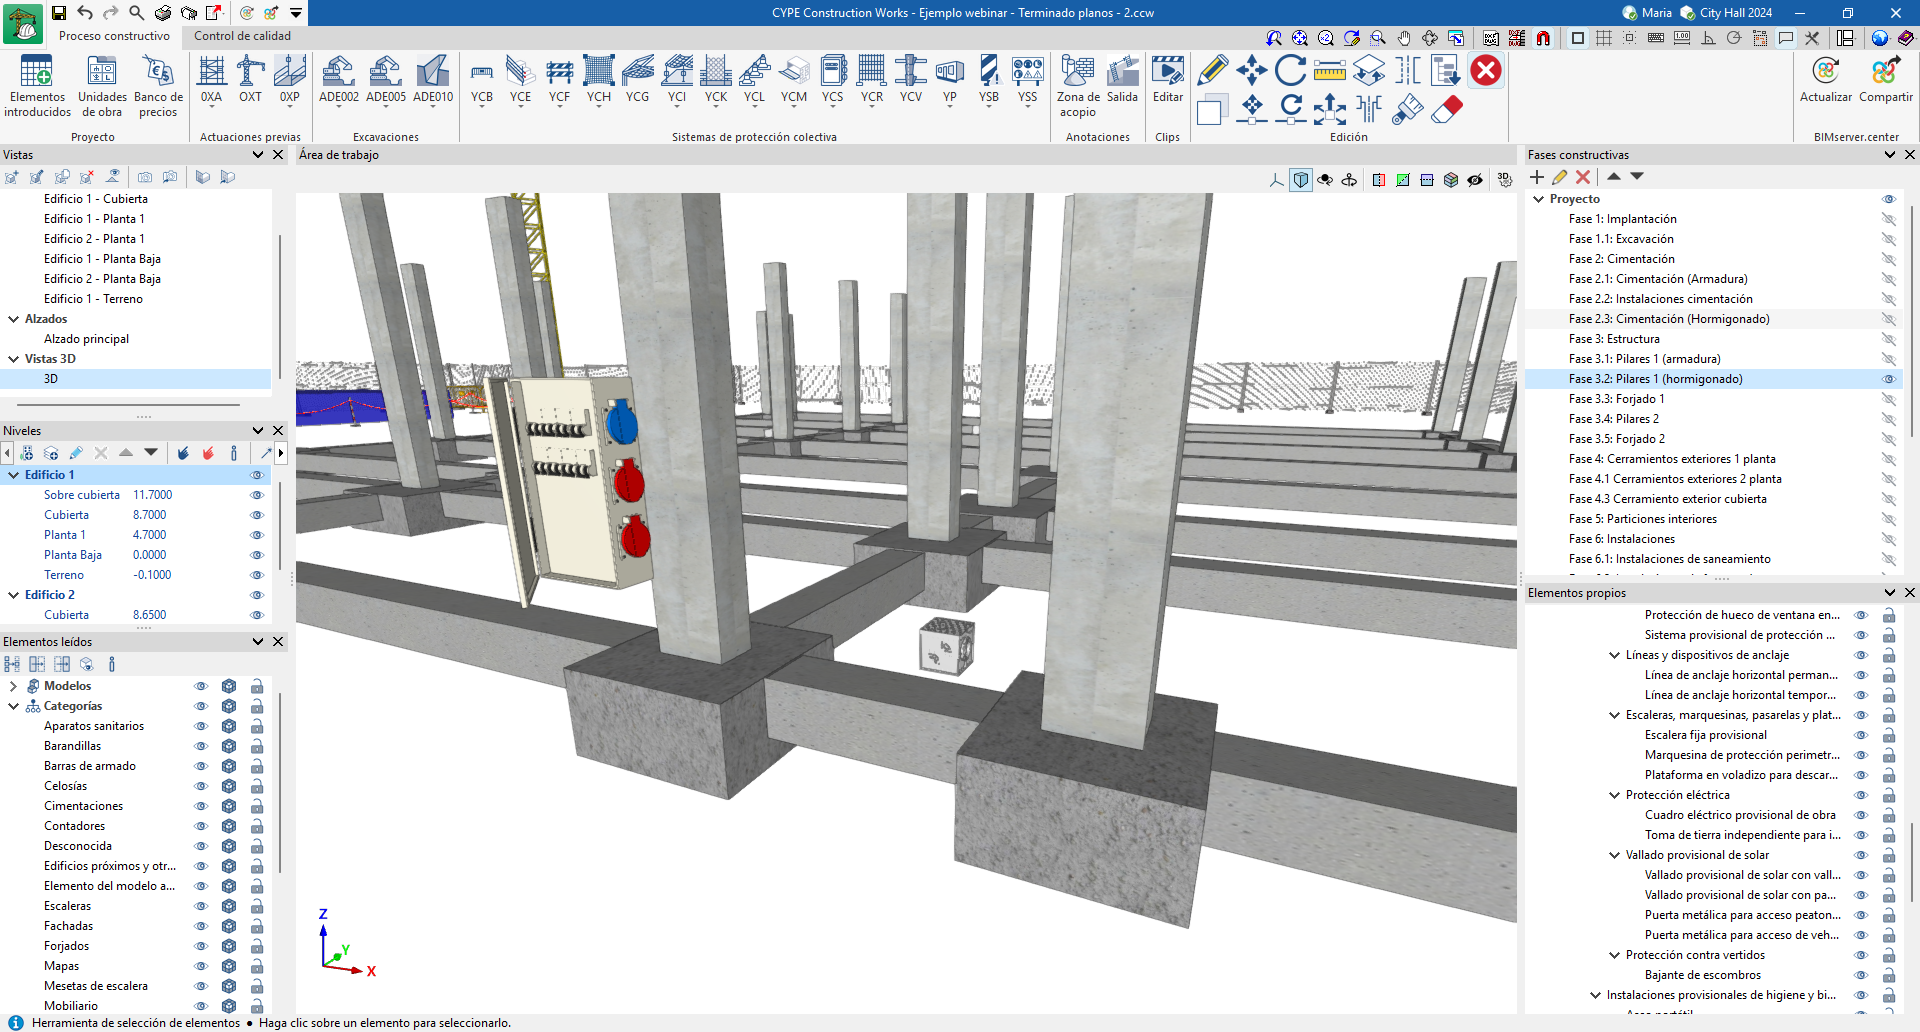Open the Zona de acopio tool

[1077, 86]
